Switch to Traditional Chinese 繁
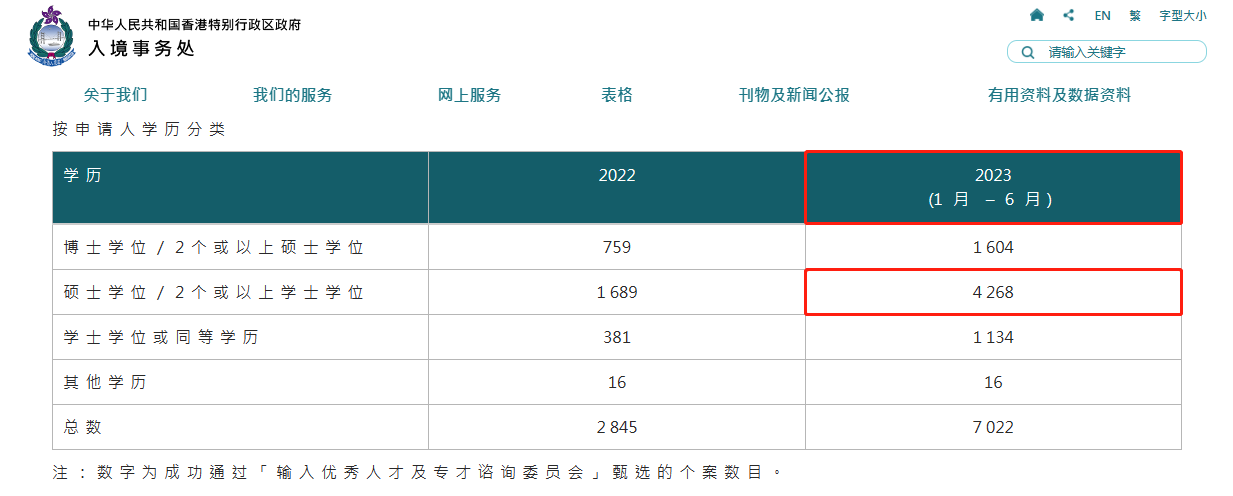This screenshot has height=496, width=1233. [x=1135, y=15]
